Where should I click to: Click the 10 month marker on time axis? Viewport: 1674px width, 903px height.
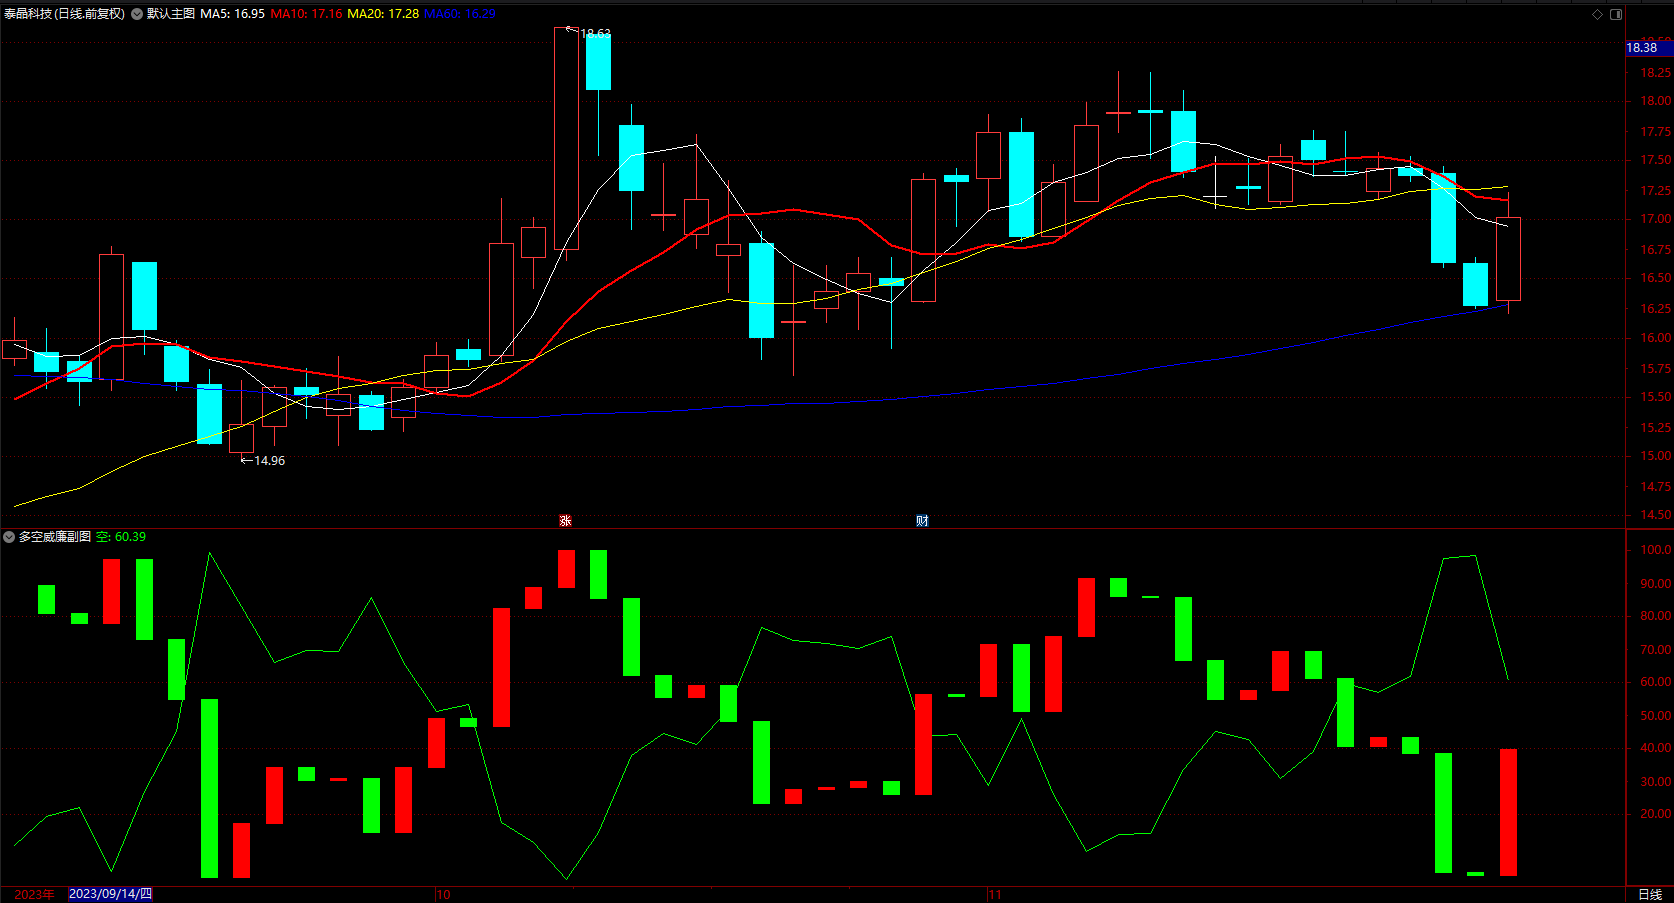(x=444, y=894)
